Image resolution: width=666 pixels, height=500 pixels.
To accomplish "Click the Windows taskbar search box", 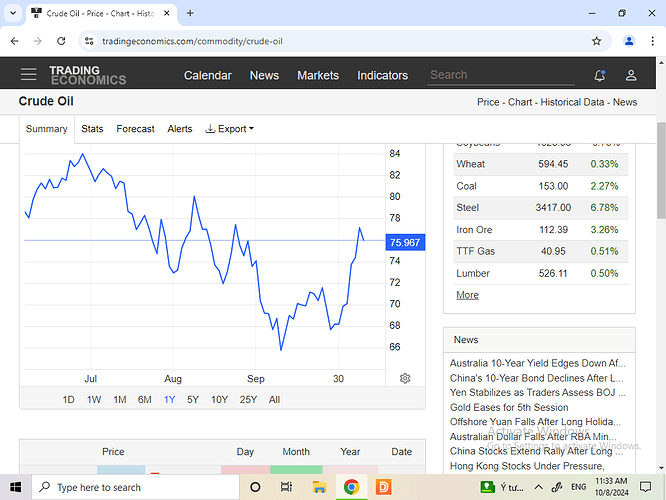I will [135, 487].
